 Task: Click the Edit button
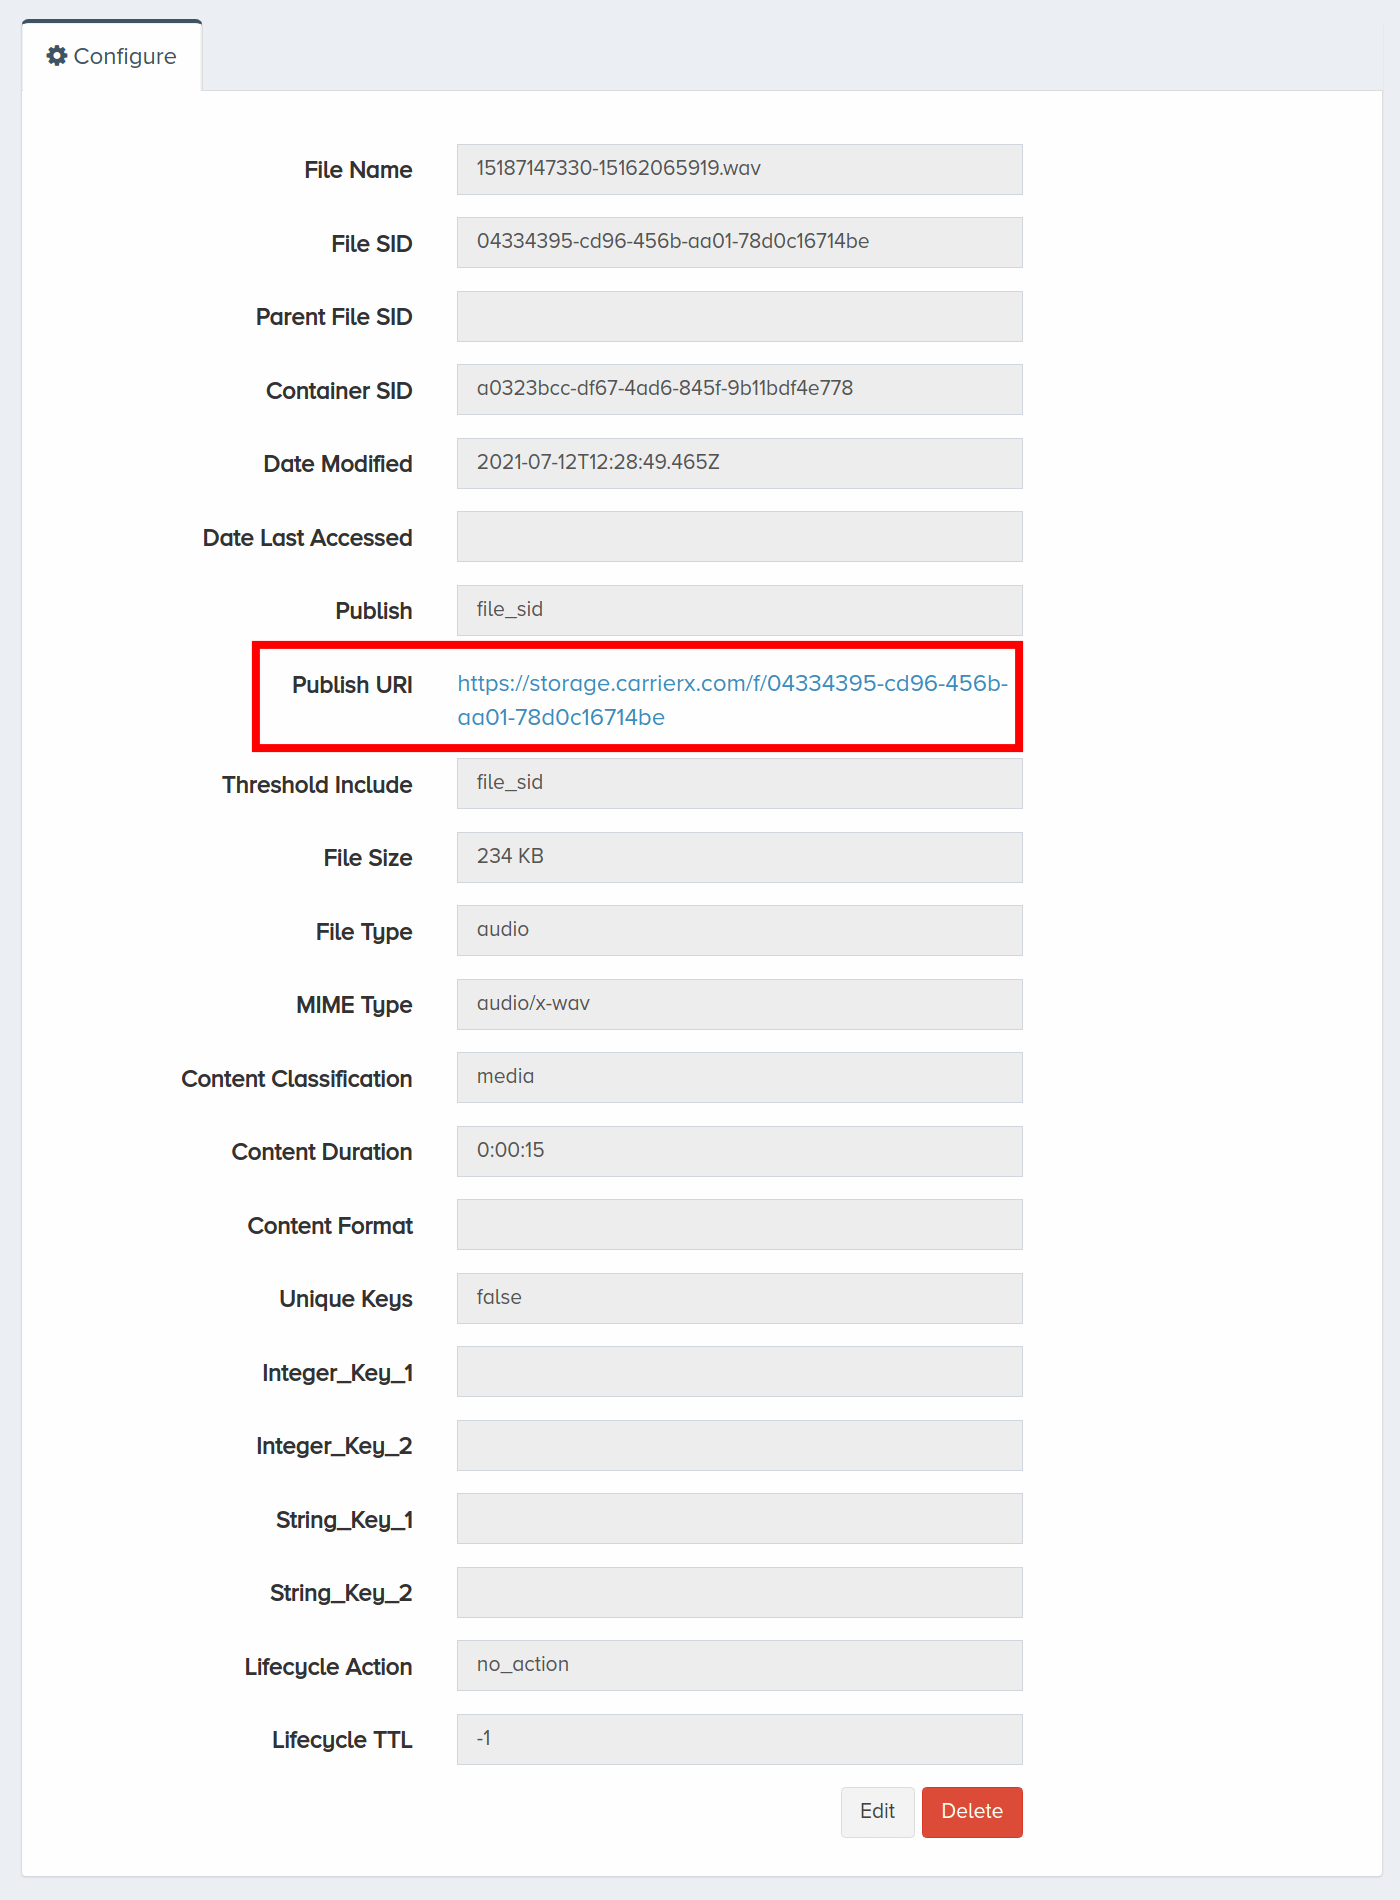point(877,1812)
